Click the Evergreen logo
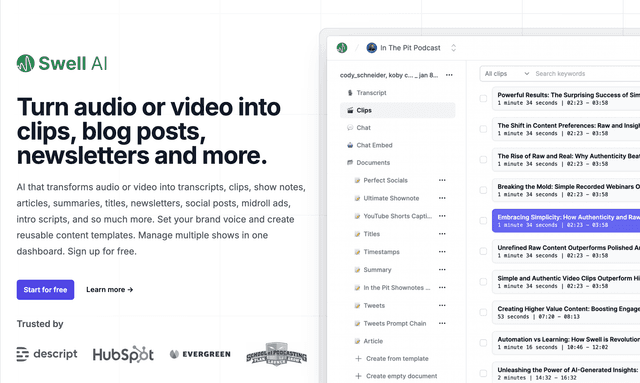Viewport: 640px width, 383px height. tap(200, 354)
